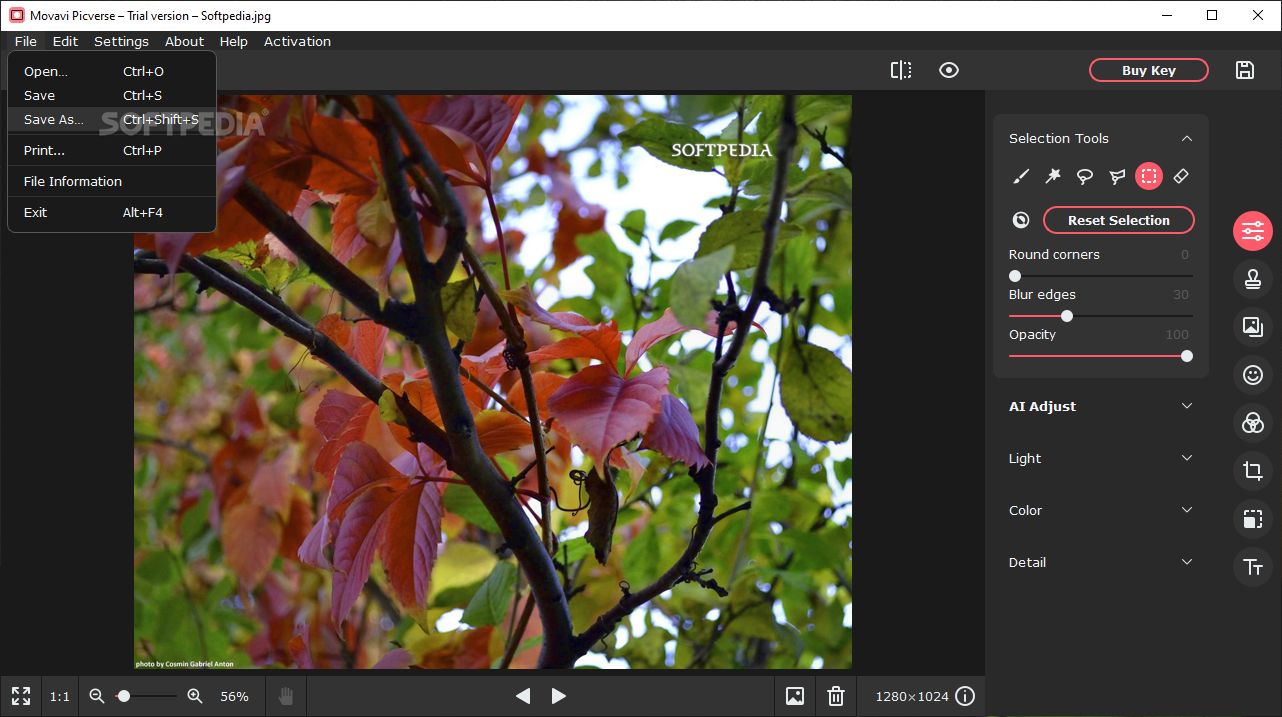Select the Brush selection tool
Viewport: 1282px width, 717px height.
point(1021,176)
